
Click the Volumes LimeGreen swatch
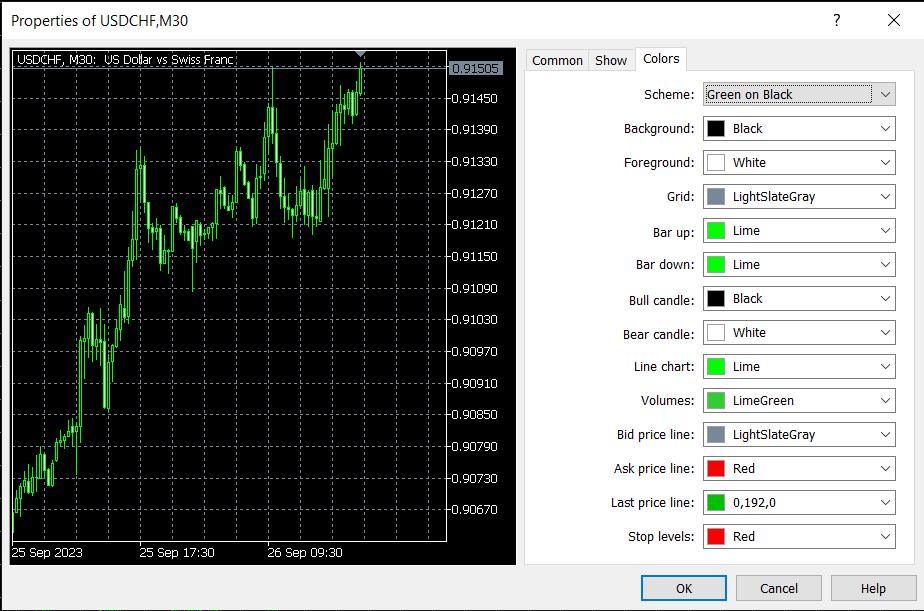715,401
